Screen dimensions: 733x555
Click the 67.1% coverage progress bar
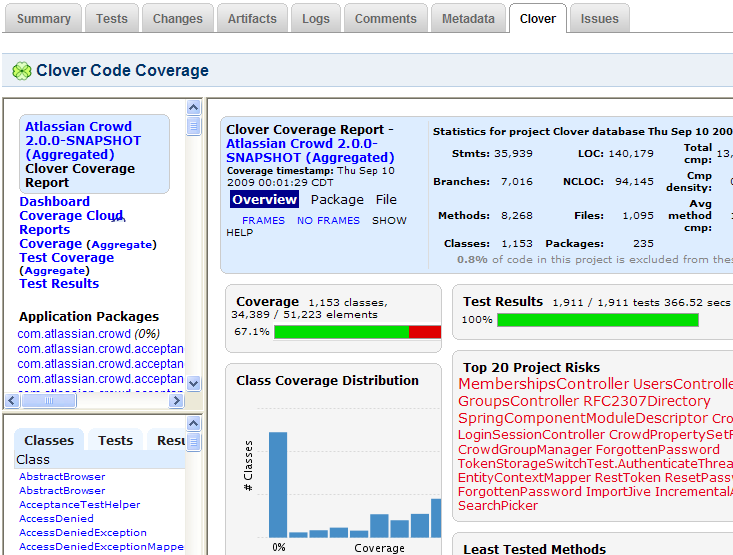(x=358, y=332)
